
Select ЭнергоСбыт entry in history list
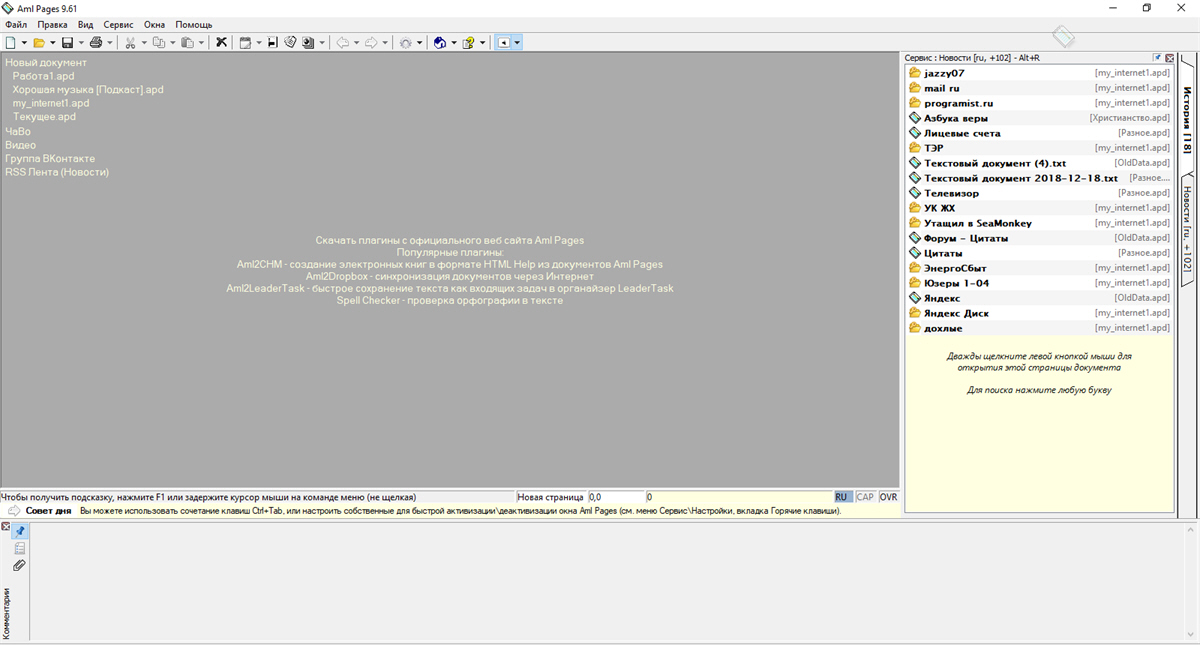pos(1039,268)
